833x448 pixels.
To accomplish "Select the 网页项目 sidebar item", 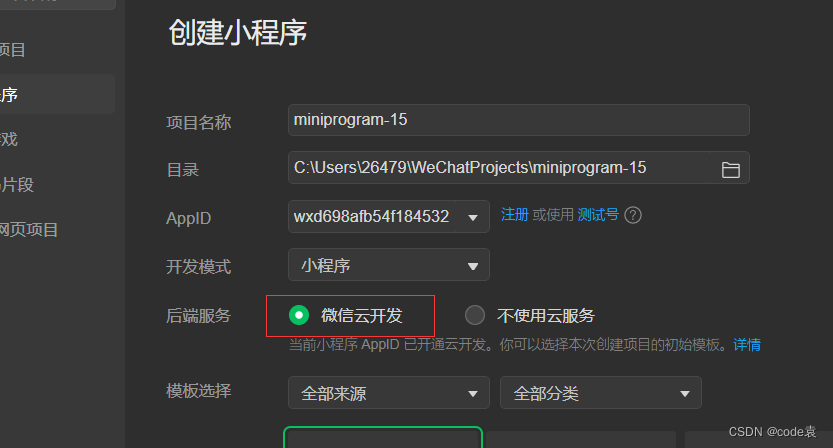I will point(29,230).
